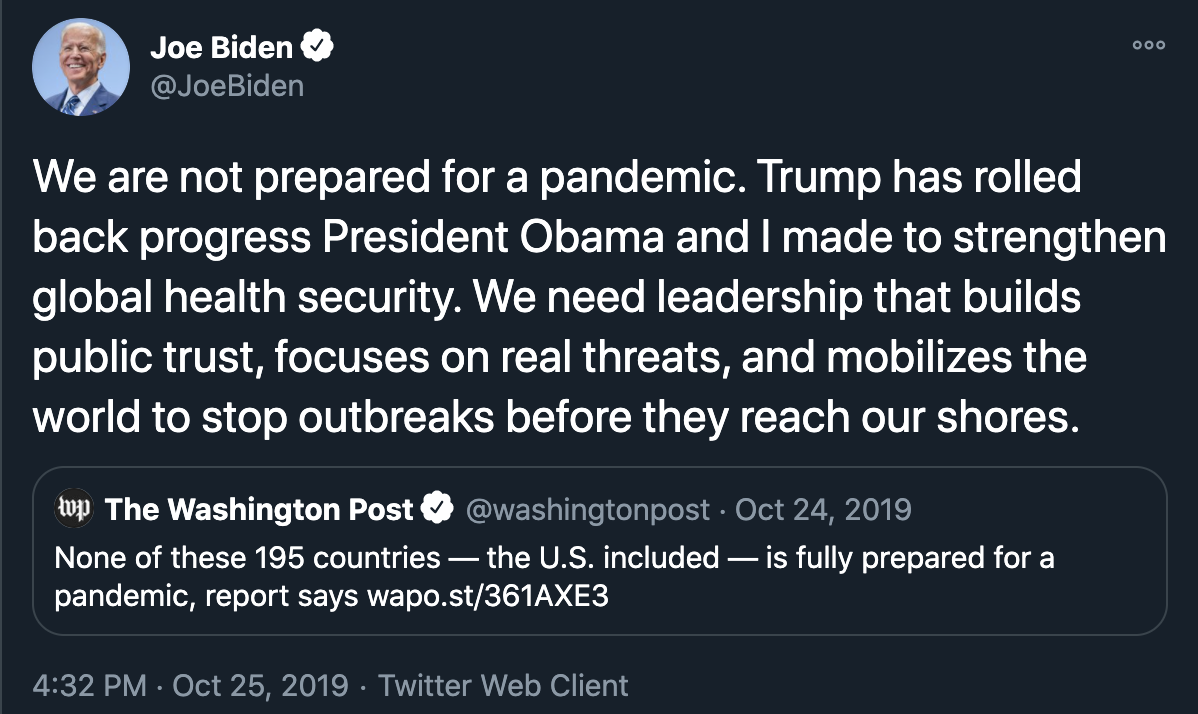The height and width of the screenshot is (714, 1198).
Task: Click the 4:32 PM tweet time
Action: 89,685
